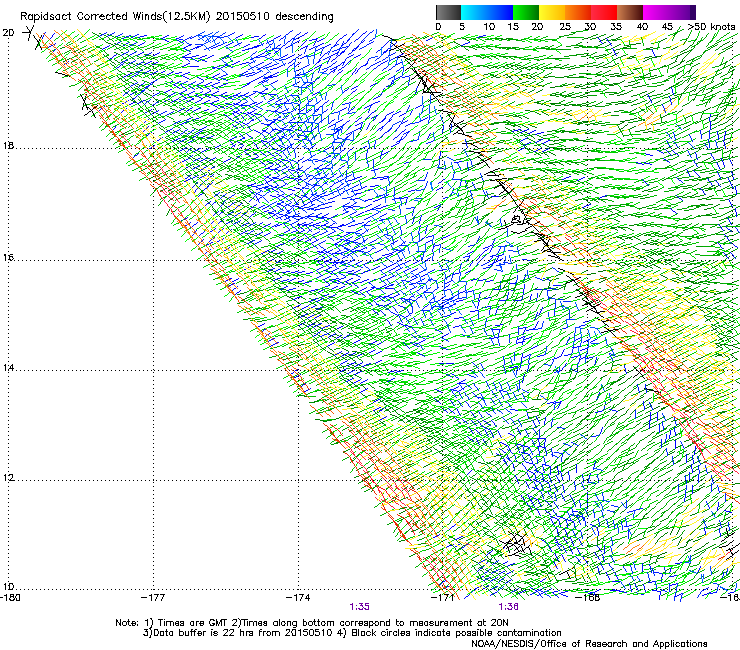Click the 'NOAA/NESDIS/Office of Research and Applications' credit
740x650 pixels.
click(589, 644)
